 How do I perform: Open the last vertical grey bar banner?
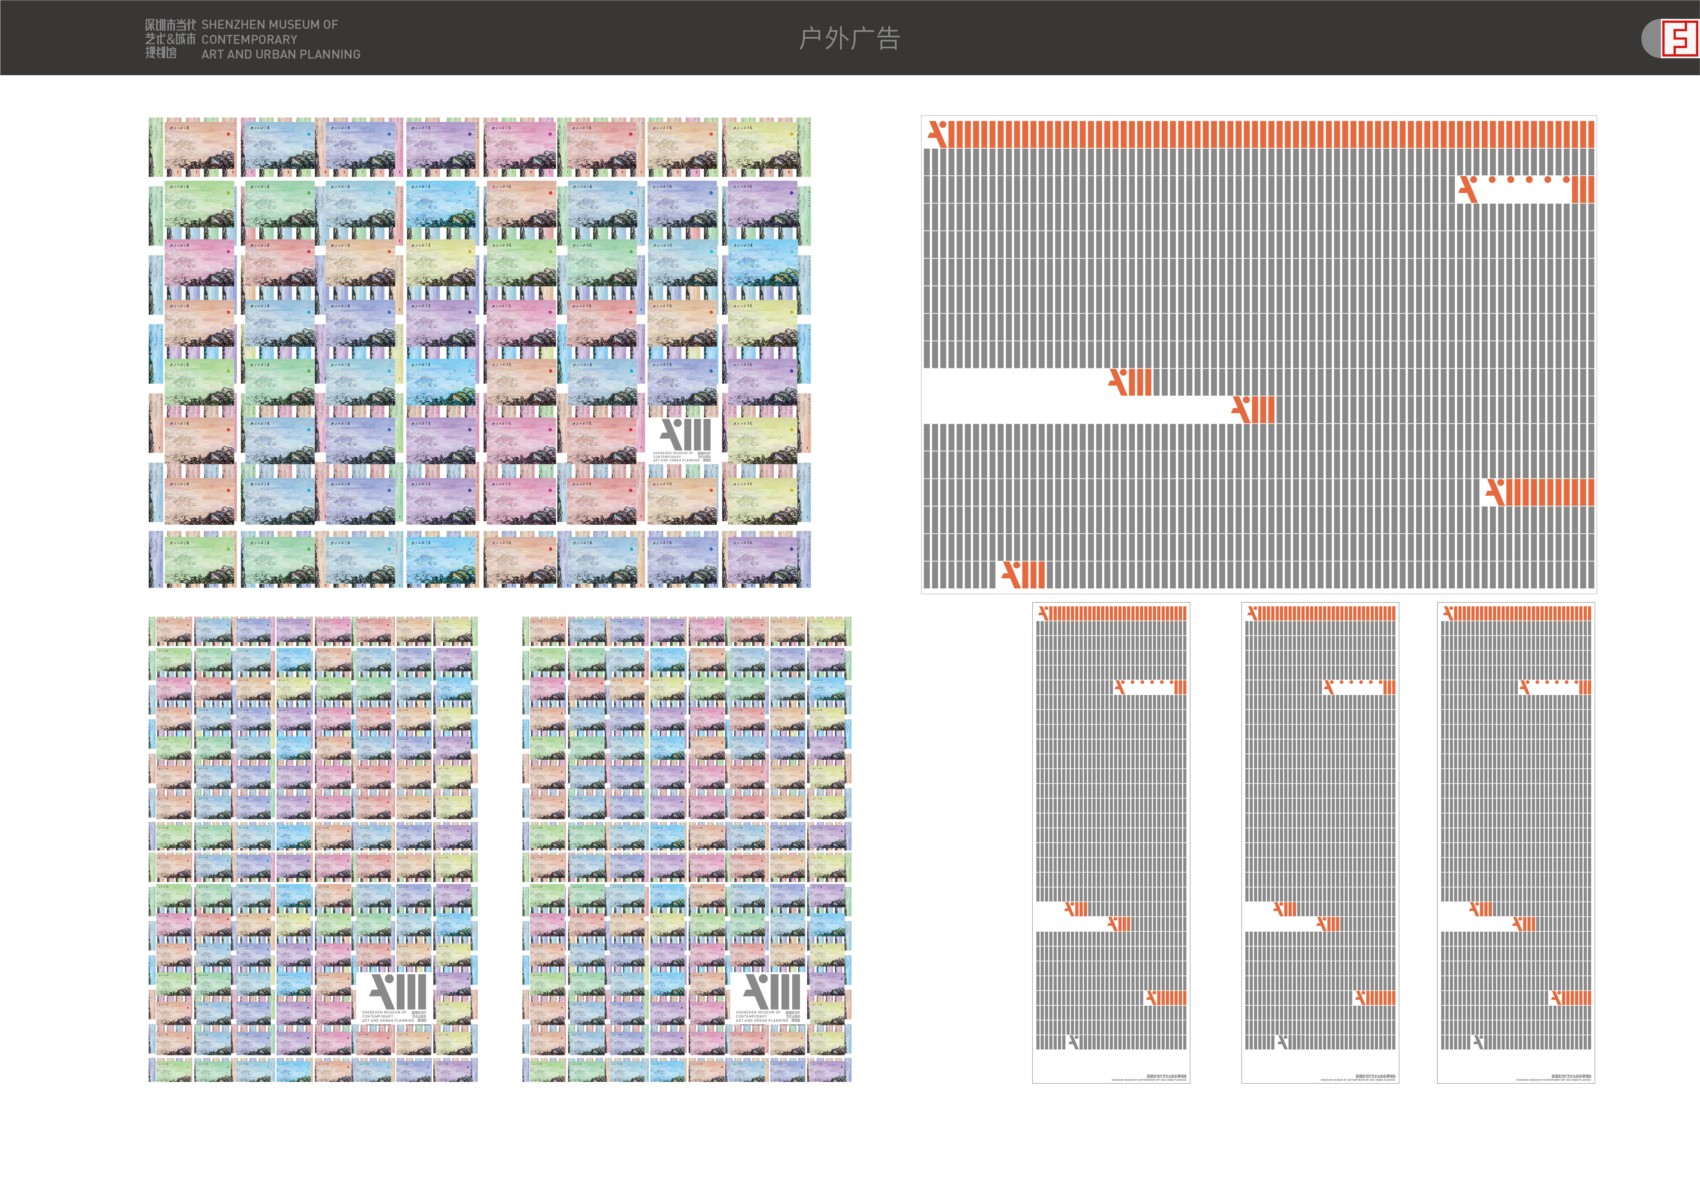[1516, 843]
